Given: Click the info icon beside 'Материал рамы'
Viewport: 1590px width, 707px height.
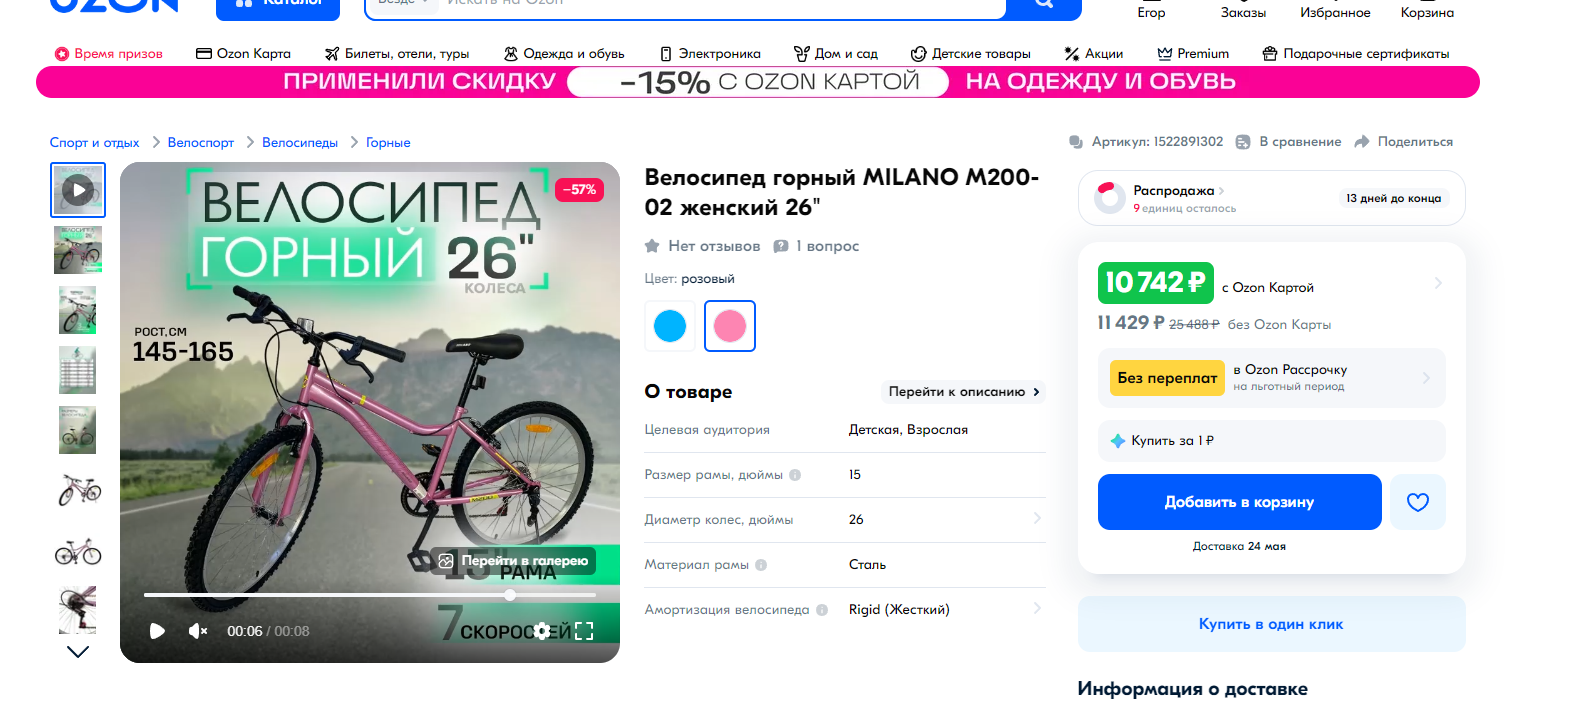Looking at the screenshot, I should click(x=761, y=565).
